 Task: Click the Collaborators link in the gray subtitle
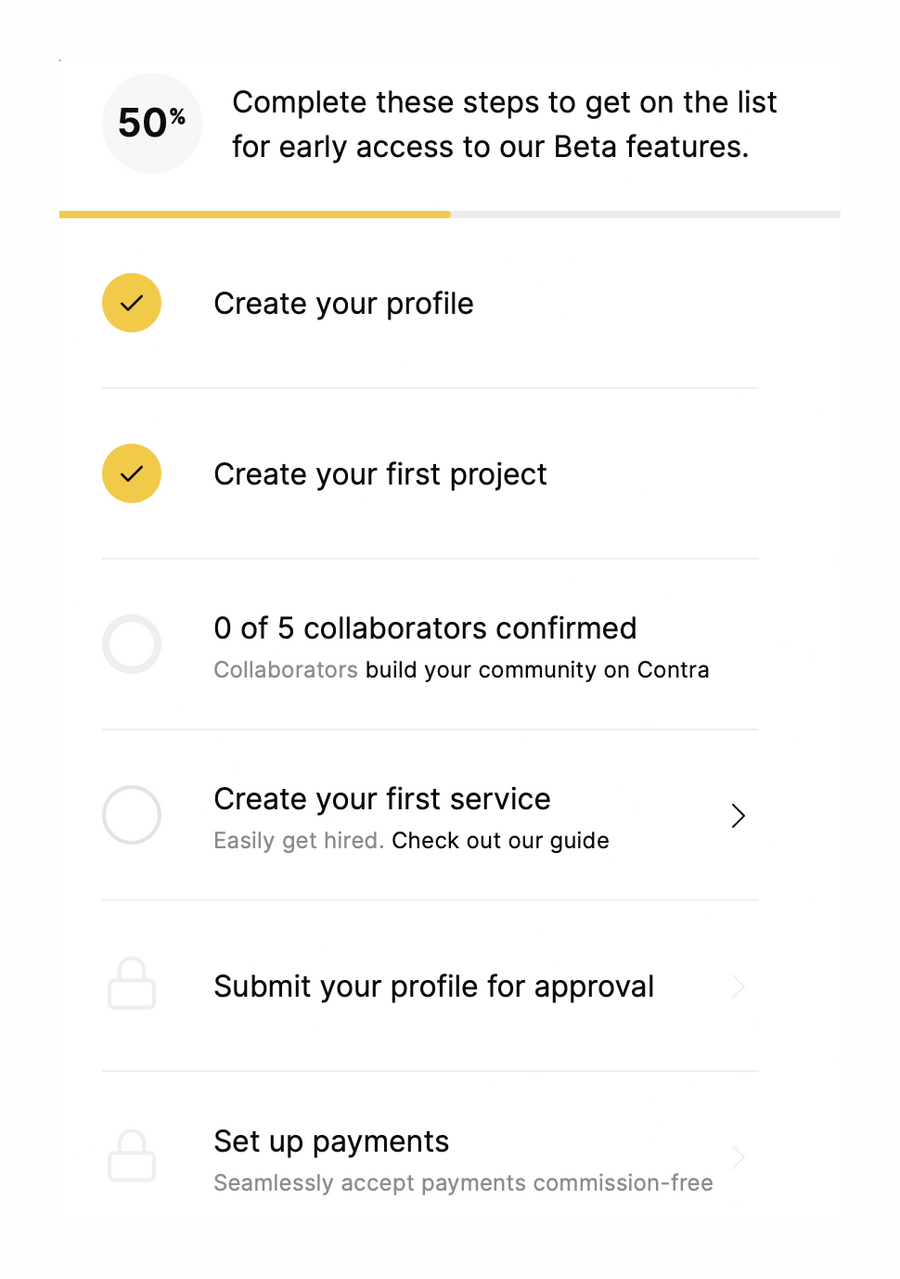click(x=285, y=670)
